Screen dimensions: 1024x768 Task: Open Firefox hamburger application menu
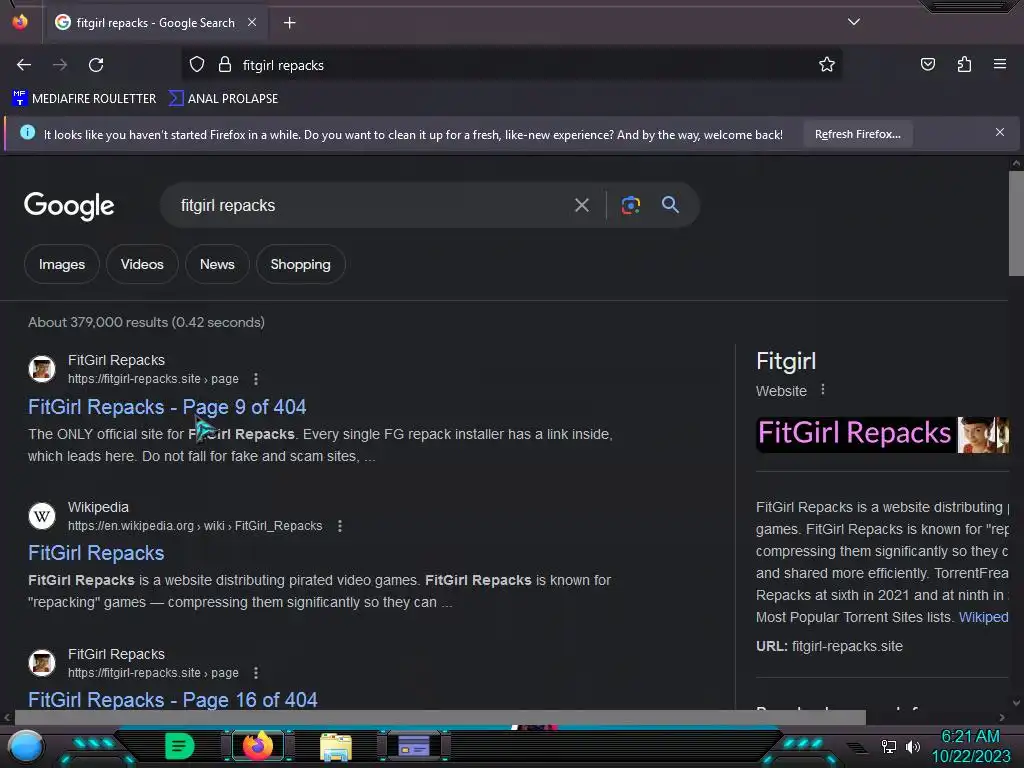tap(999, 65)
